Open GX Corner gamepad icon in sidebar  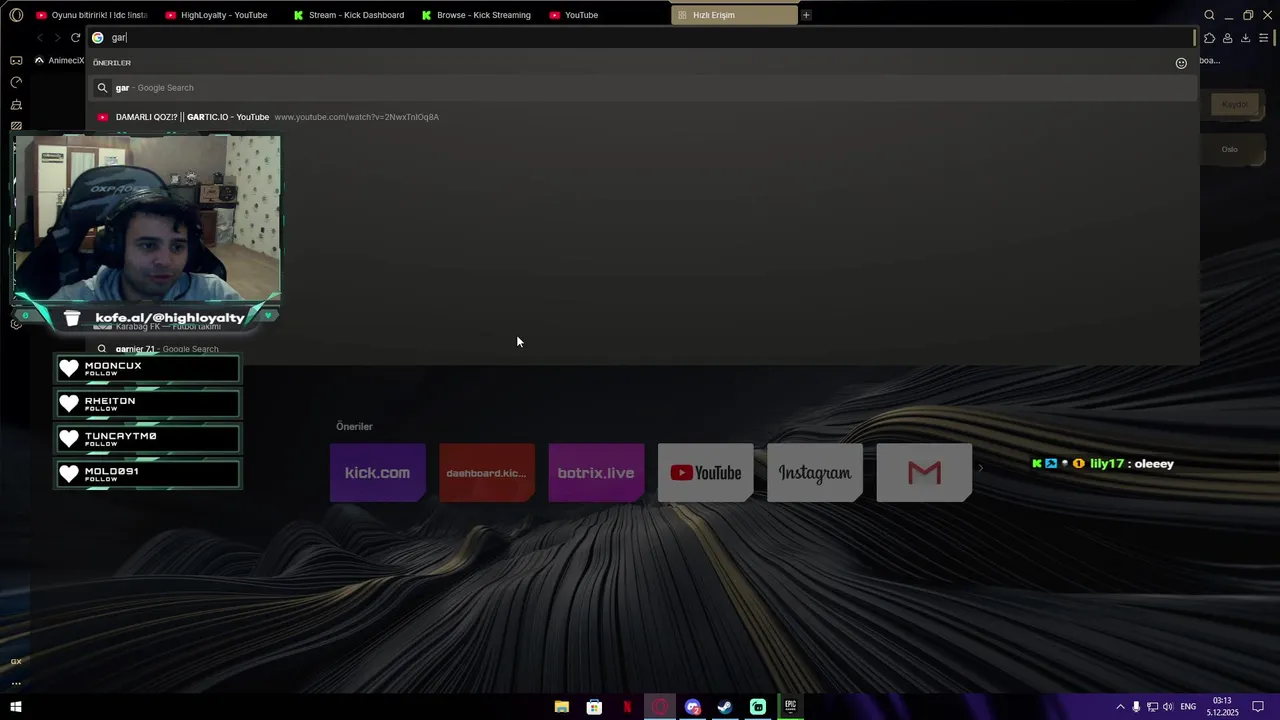pos(16,60)
